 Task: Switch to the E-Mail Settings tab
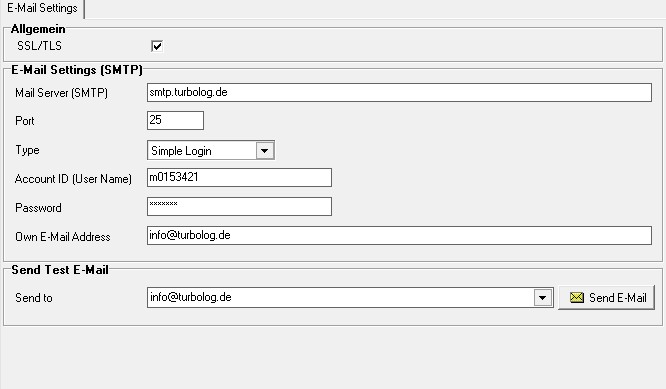(x=42, y=8)
